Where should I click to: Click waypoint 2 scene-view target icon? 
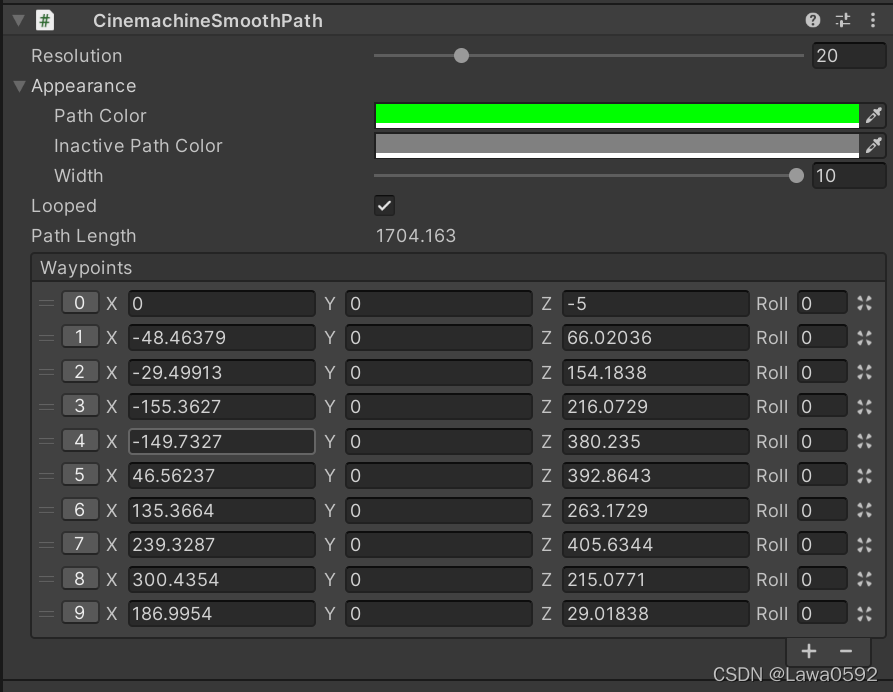865,372
